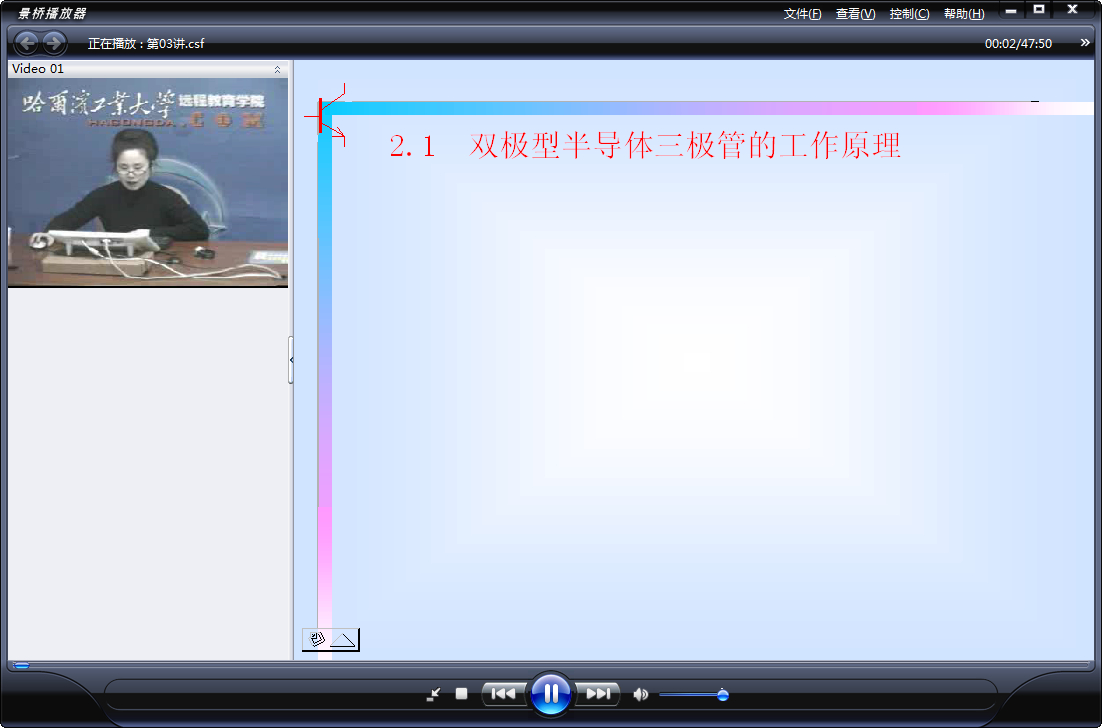The image size is (1102, 728).
Task: Minimize the player window
Action: click(x=1011, y=11)
